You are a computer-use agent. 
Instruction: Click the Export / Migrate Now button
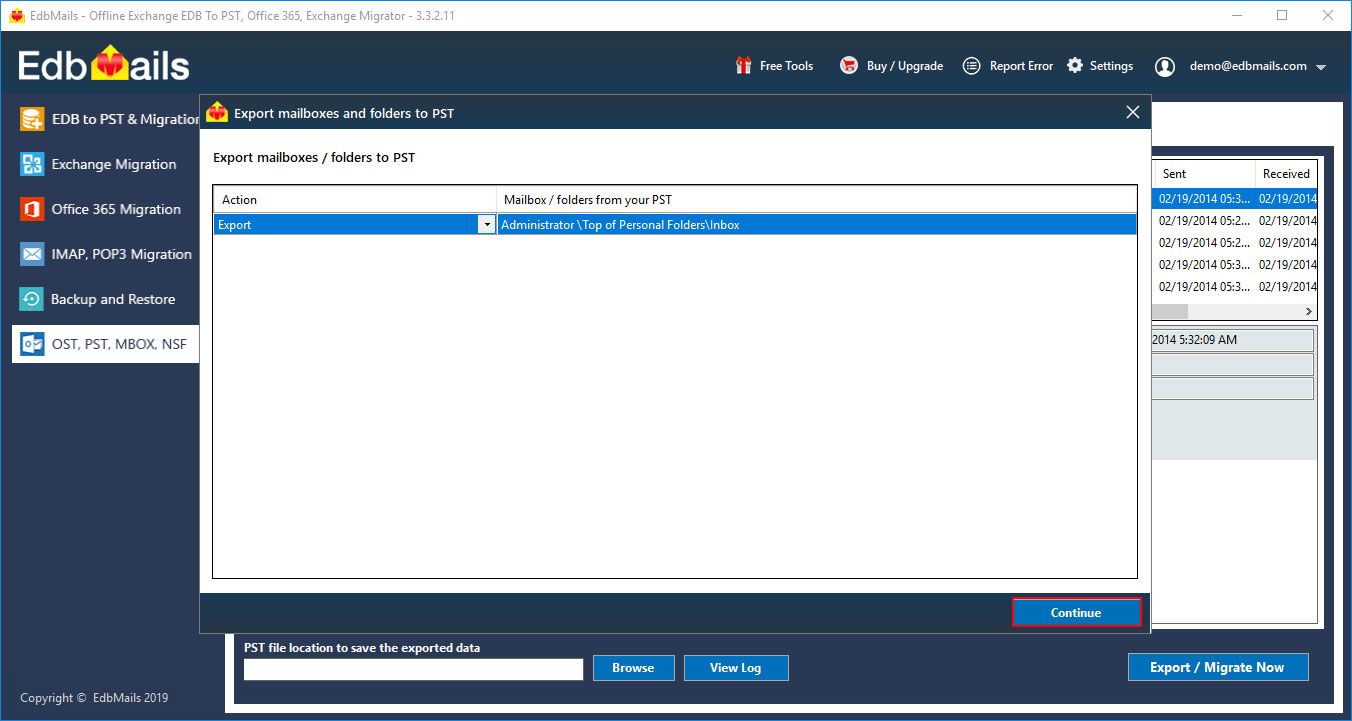click(x=1218, y=667)
